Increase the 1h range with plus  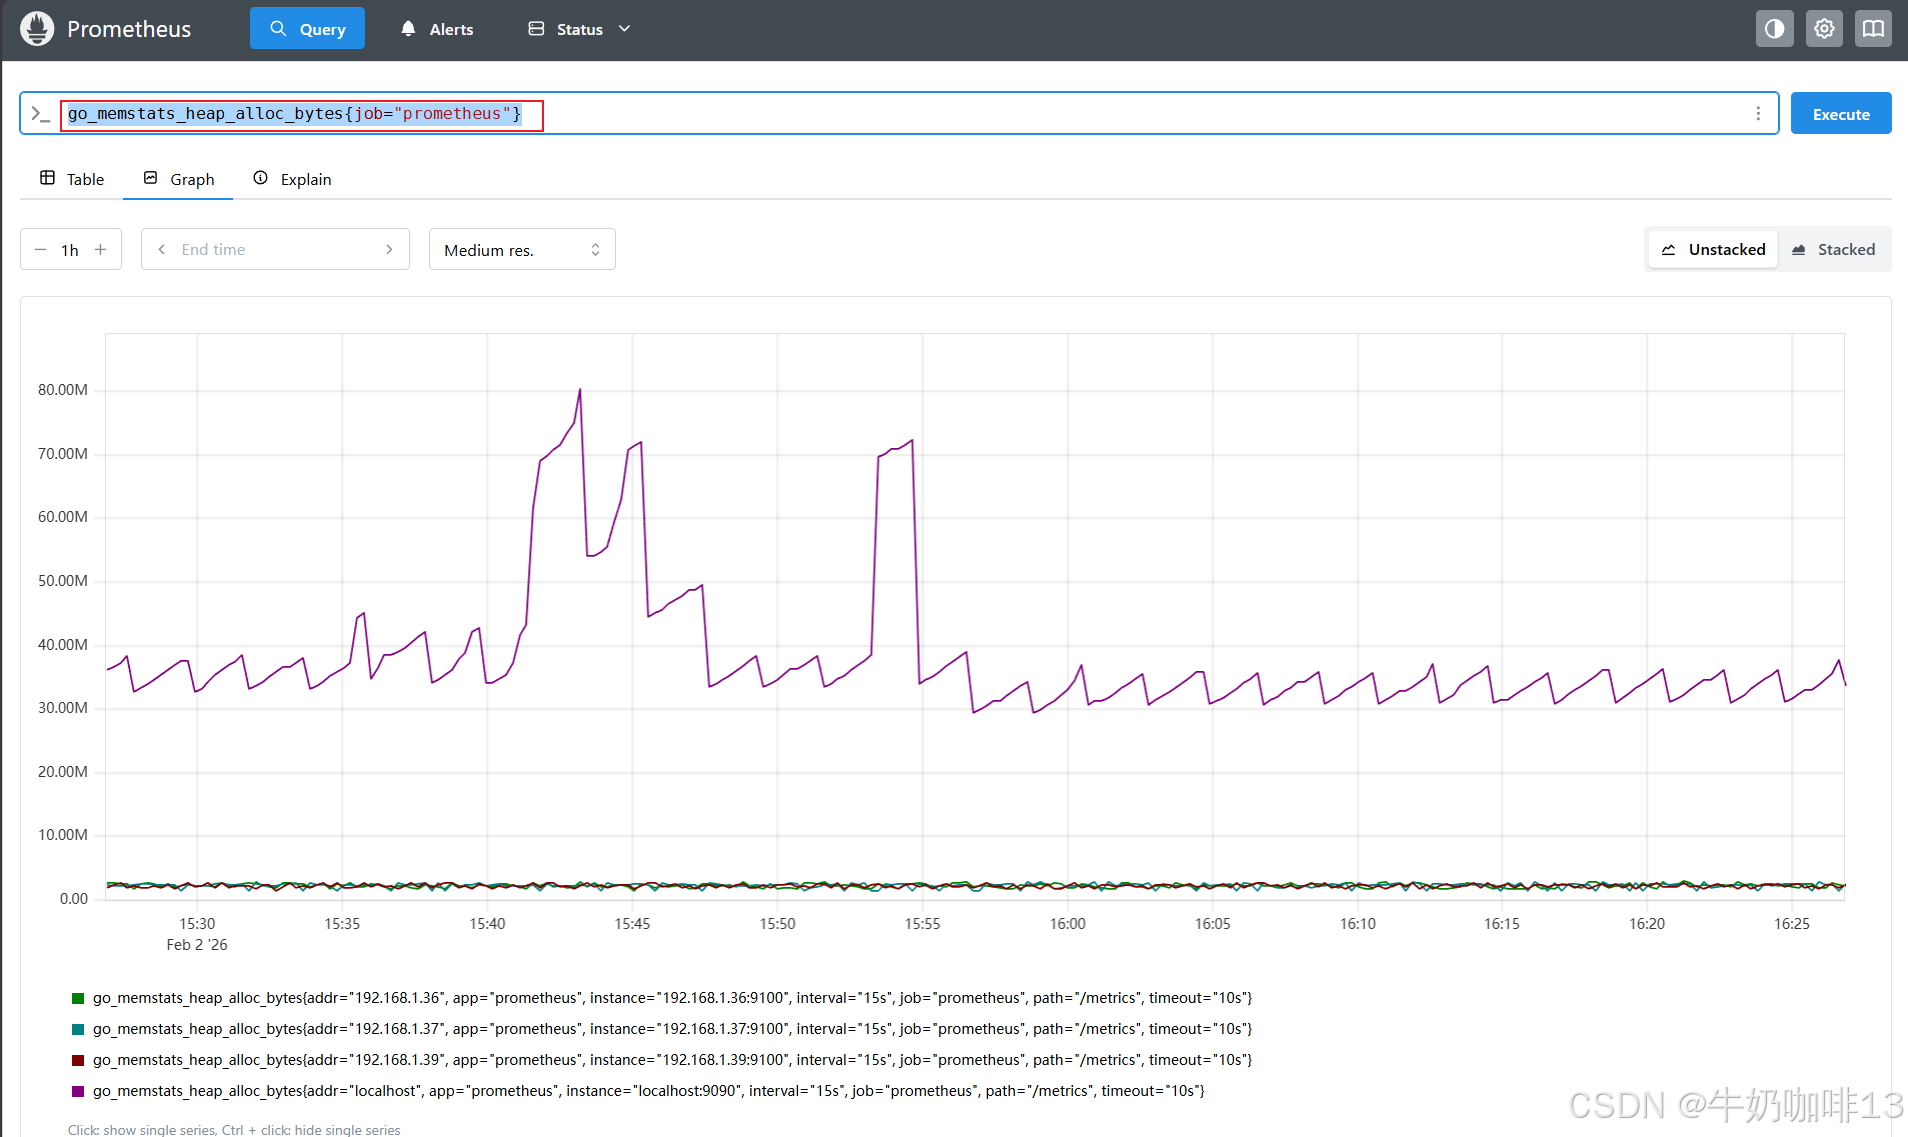coord(101,250)
